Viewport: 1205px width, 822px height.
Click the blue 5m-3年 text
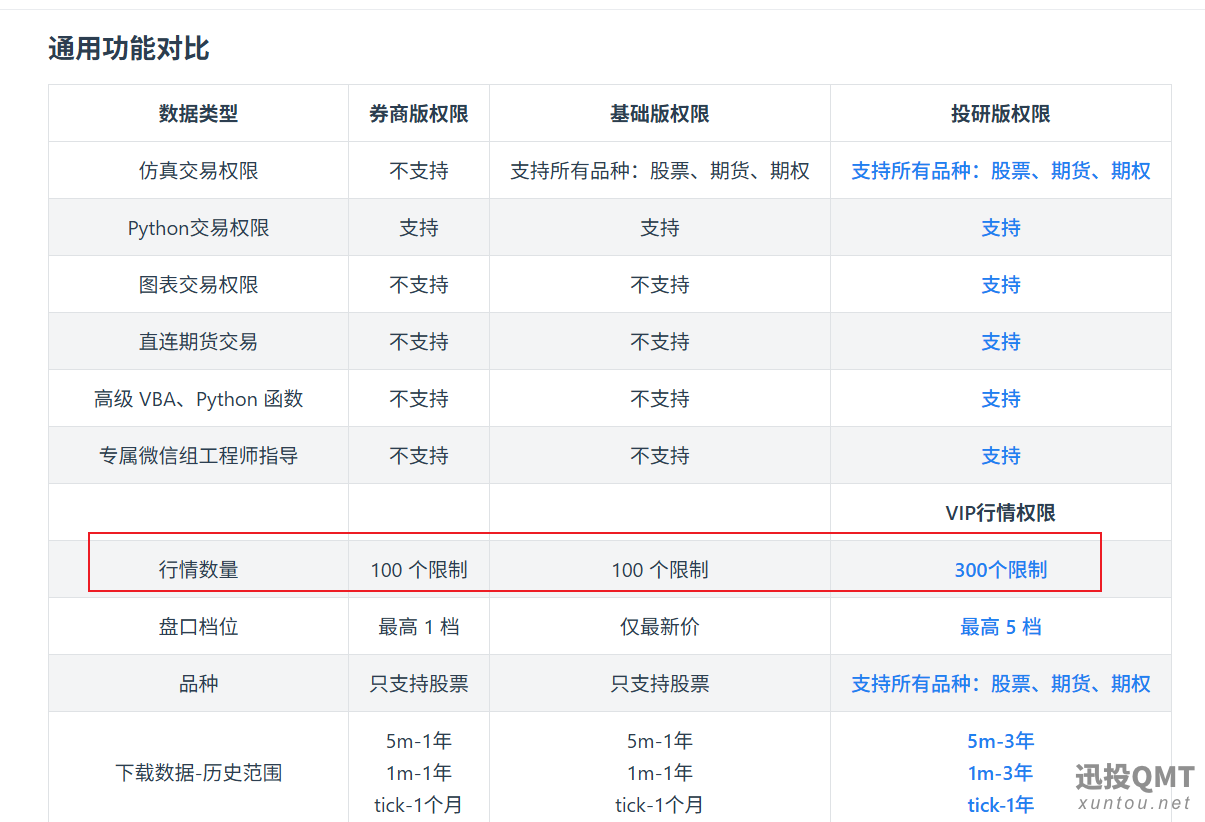pyautogui.click(x=1000, y=741)
